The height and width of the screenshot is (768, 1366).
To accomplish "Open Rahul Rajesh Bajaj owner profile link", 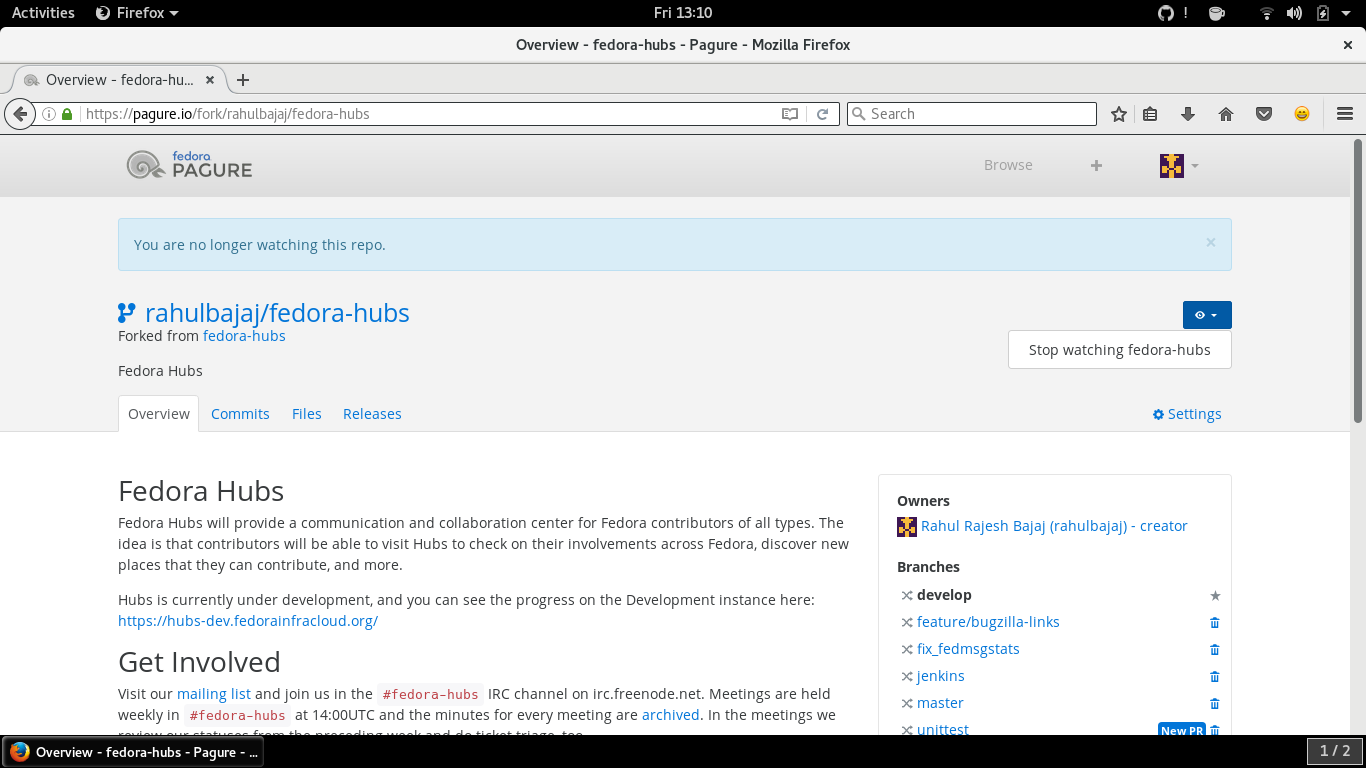I will coord(1054,526).
